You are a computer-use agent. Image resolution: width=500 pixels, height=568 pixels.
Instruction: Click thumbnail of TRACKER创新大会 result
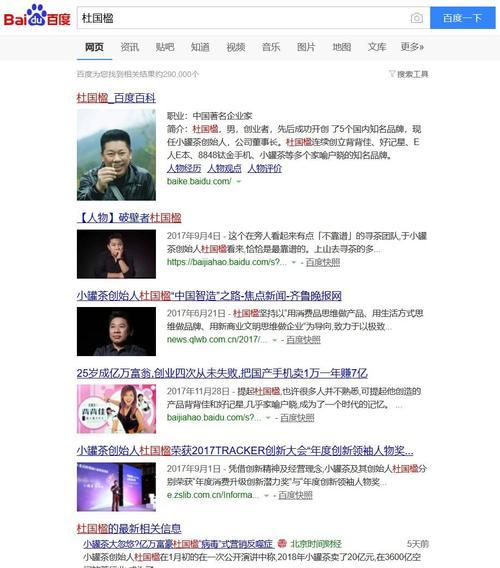116,487
